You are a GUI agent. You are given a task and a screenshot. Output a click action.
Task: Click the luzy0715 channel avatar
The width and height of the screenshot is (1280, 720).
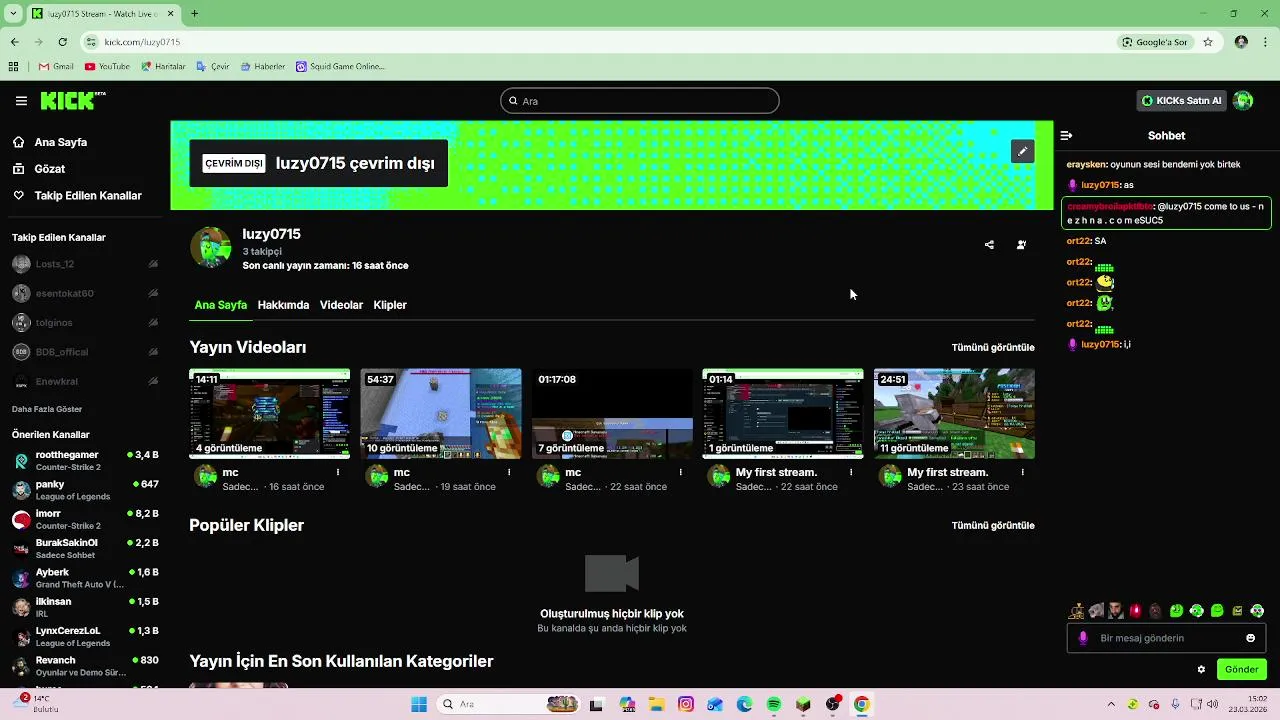click(210, 247)
